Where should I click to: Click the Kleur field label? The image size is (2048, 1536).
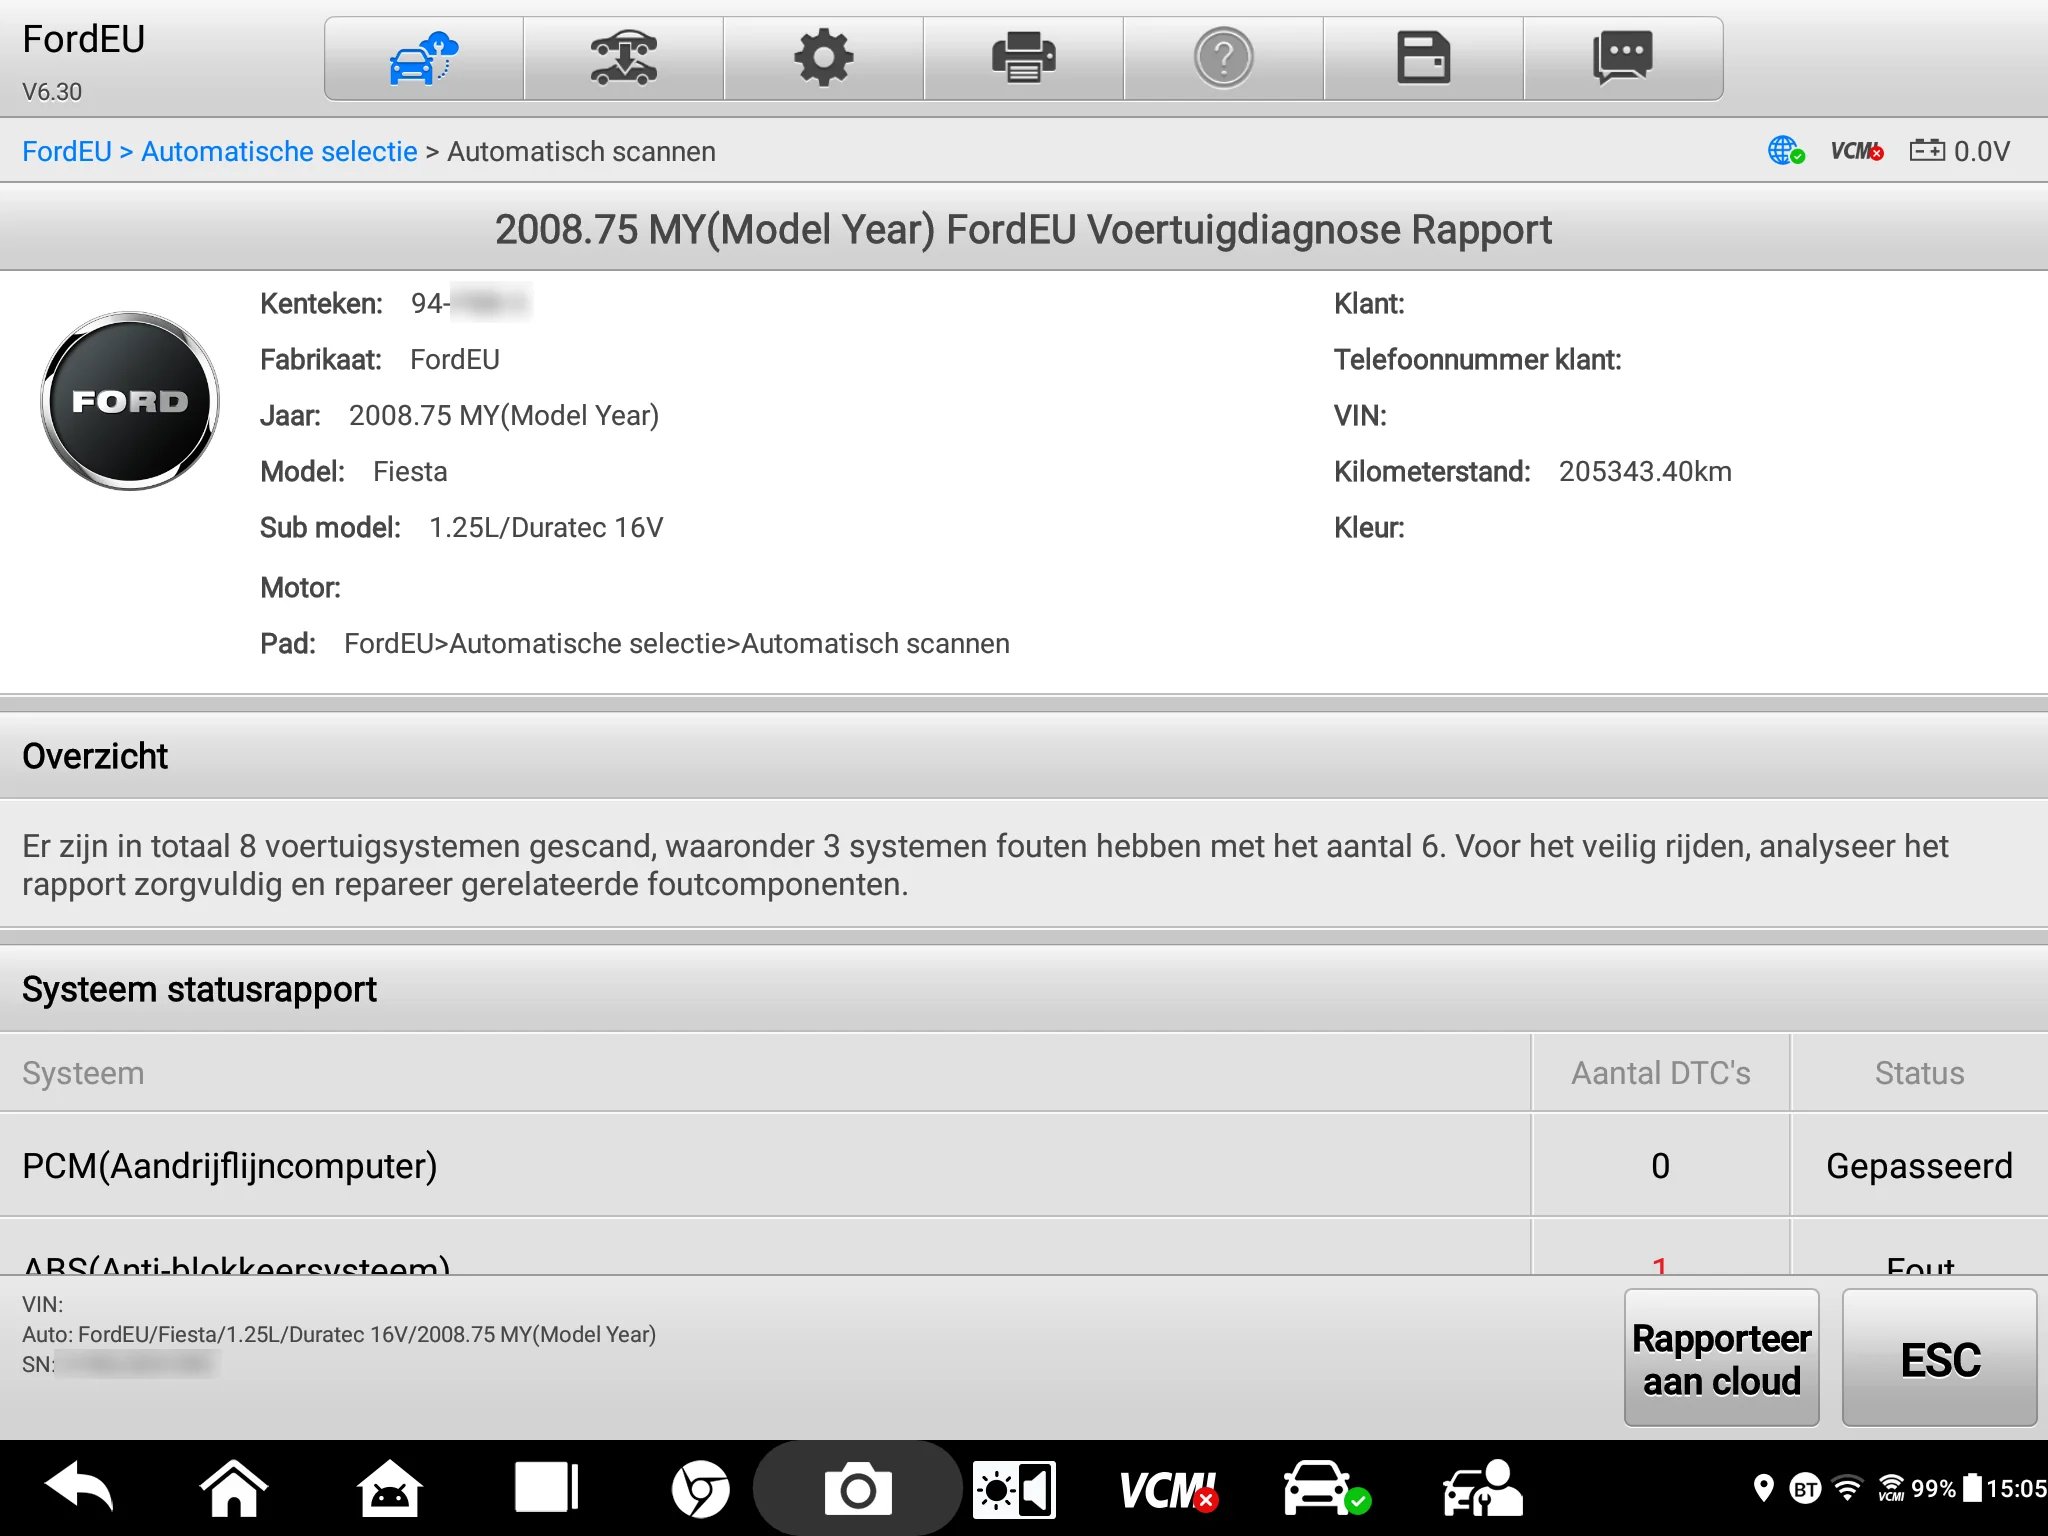pyautogui.click(x=1369, y=527)
